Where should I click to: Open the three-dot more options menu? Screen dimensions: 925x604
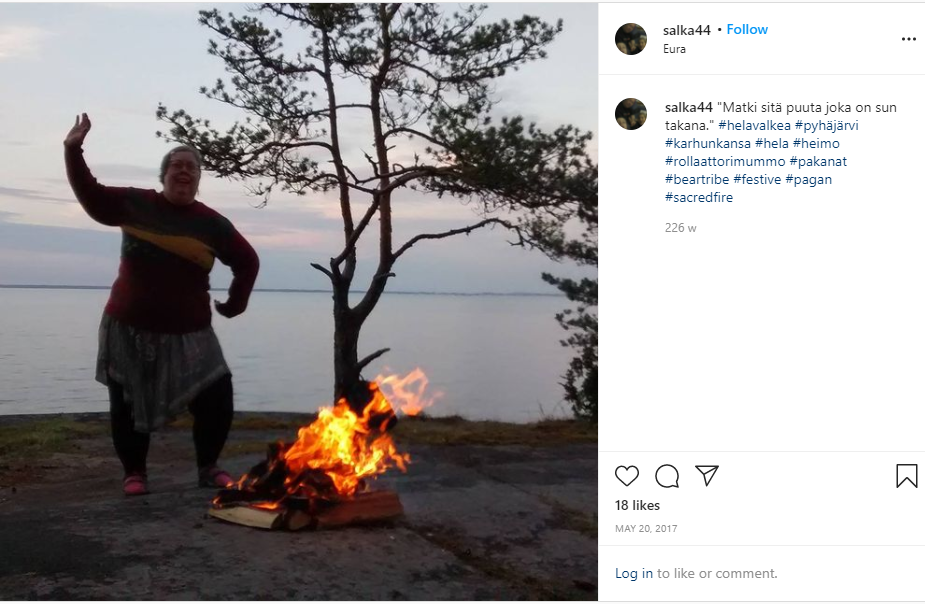pos(908,39)
